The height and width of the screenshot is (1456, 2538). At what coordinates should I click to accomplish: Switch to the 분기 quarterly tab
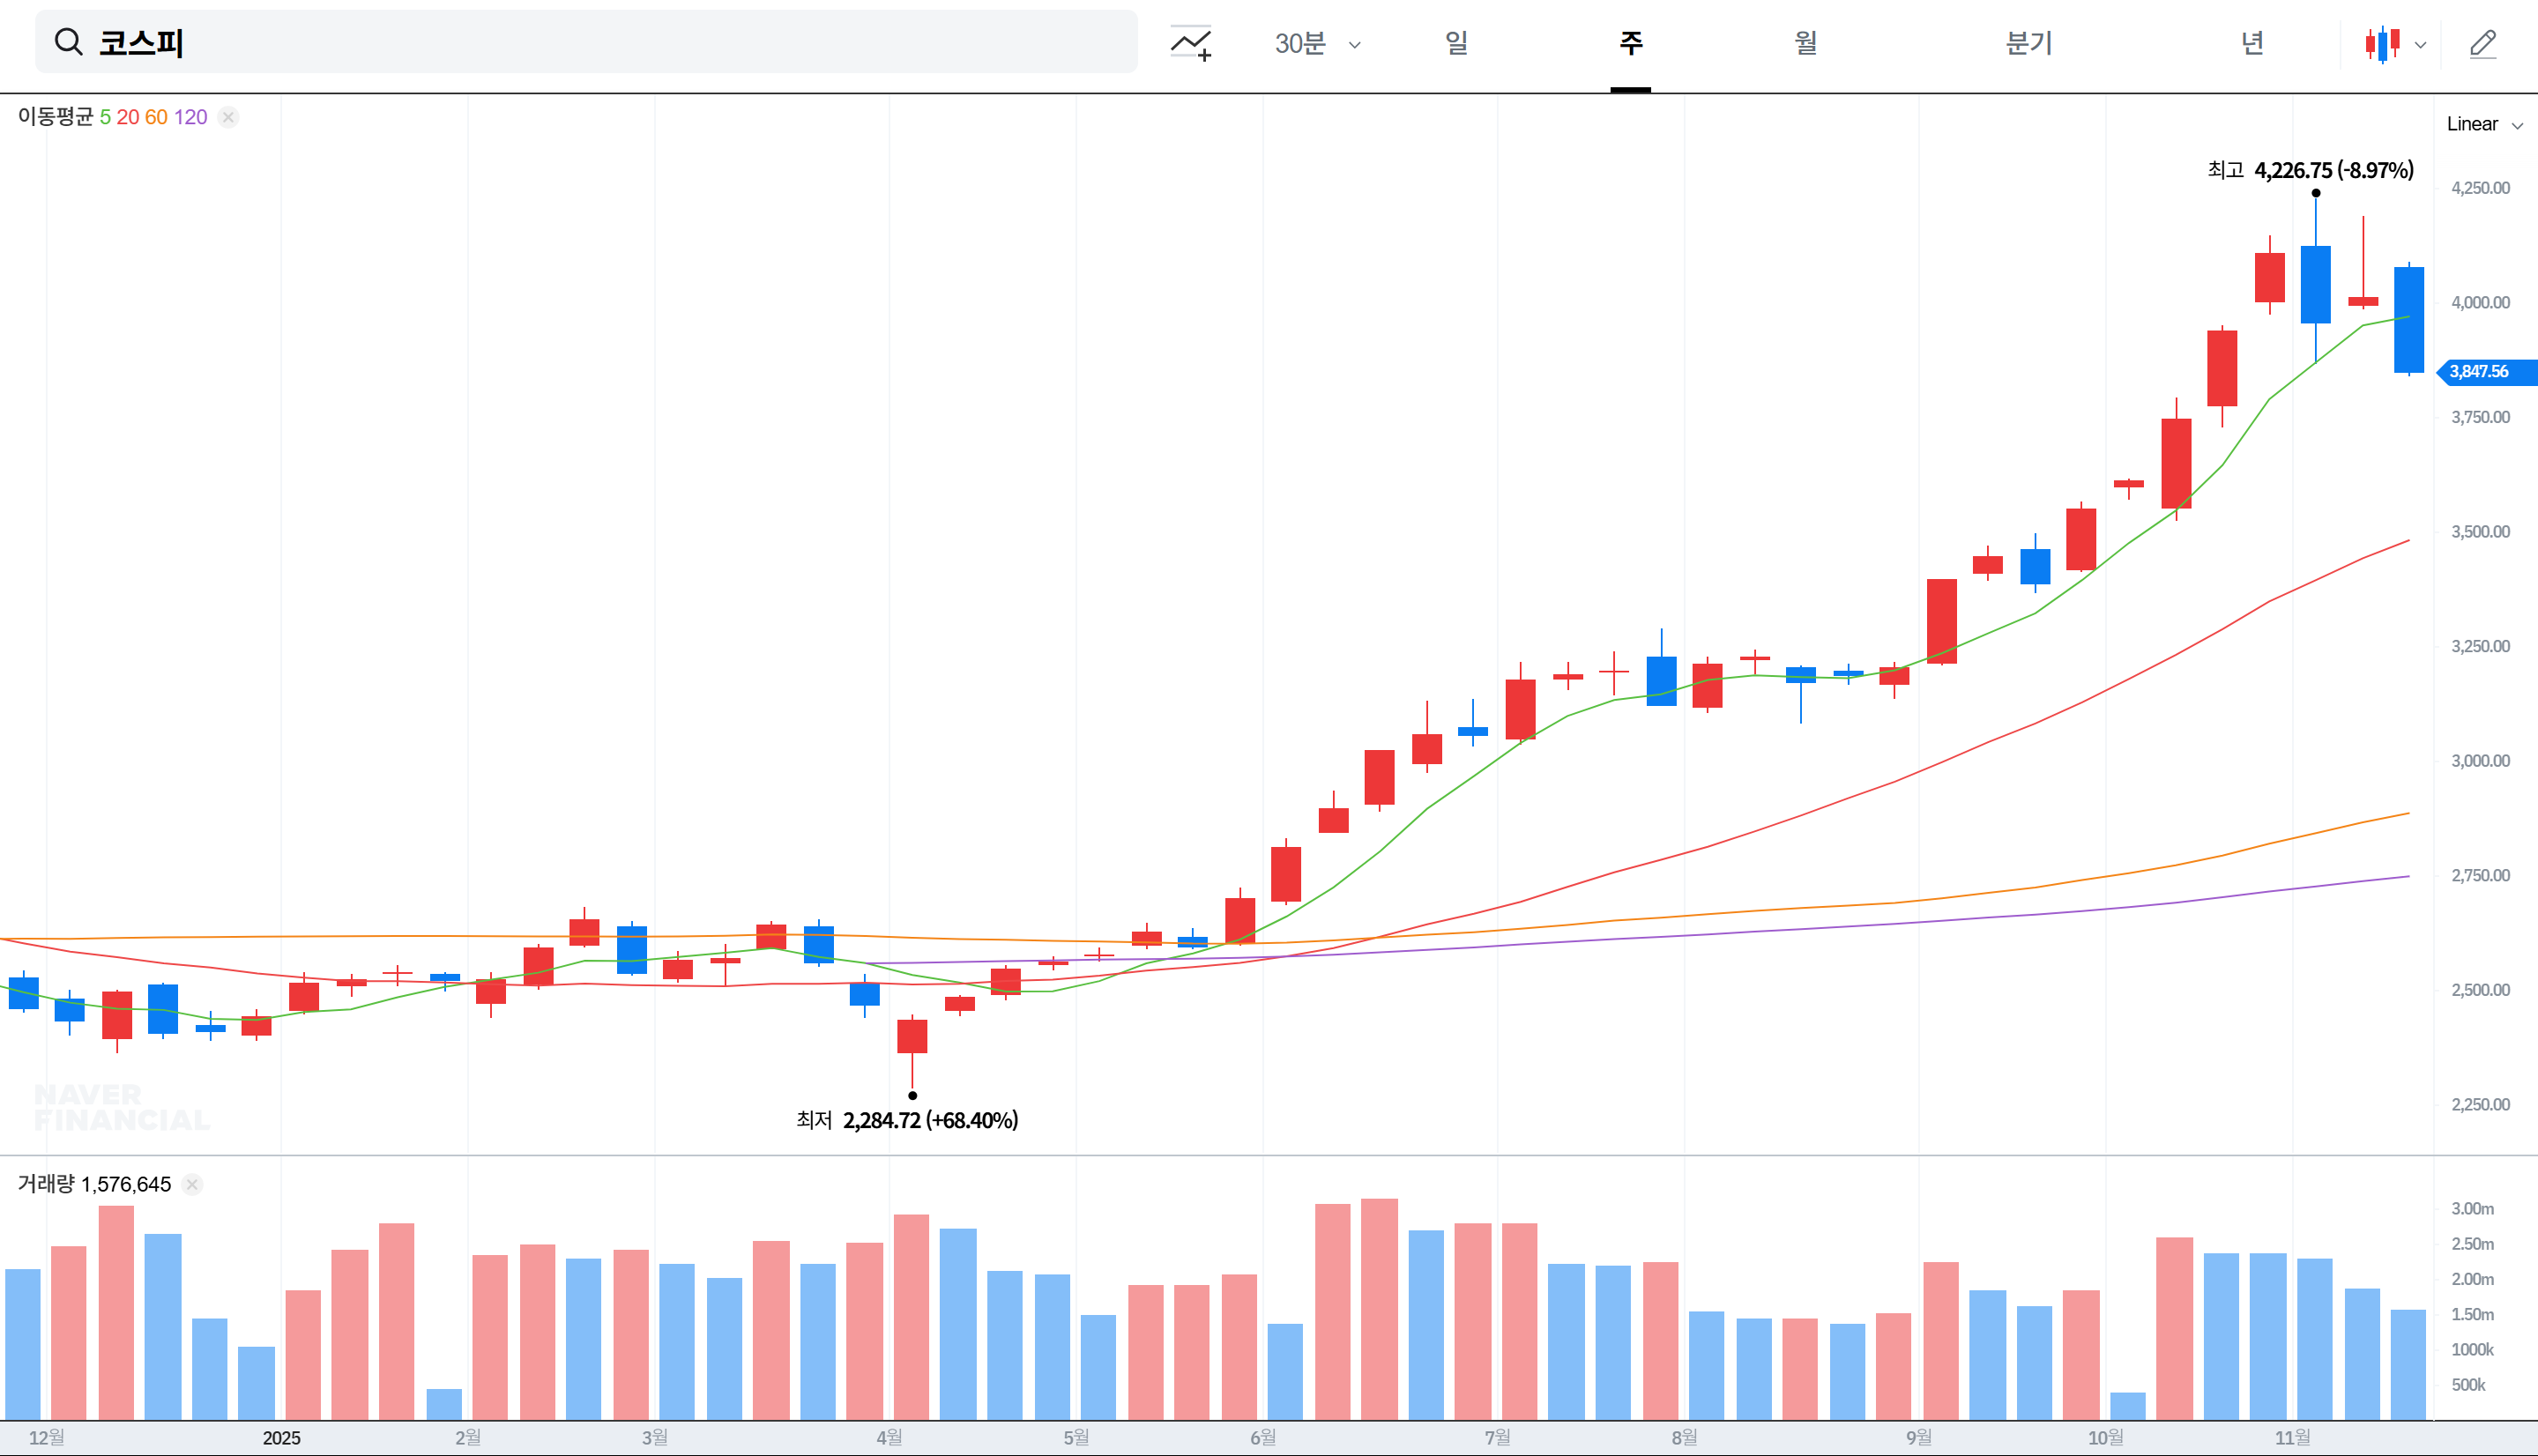point(2029,43)
